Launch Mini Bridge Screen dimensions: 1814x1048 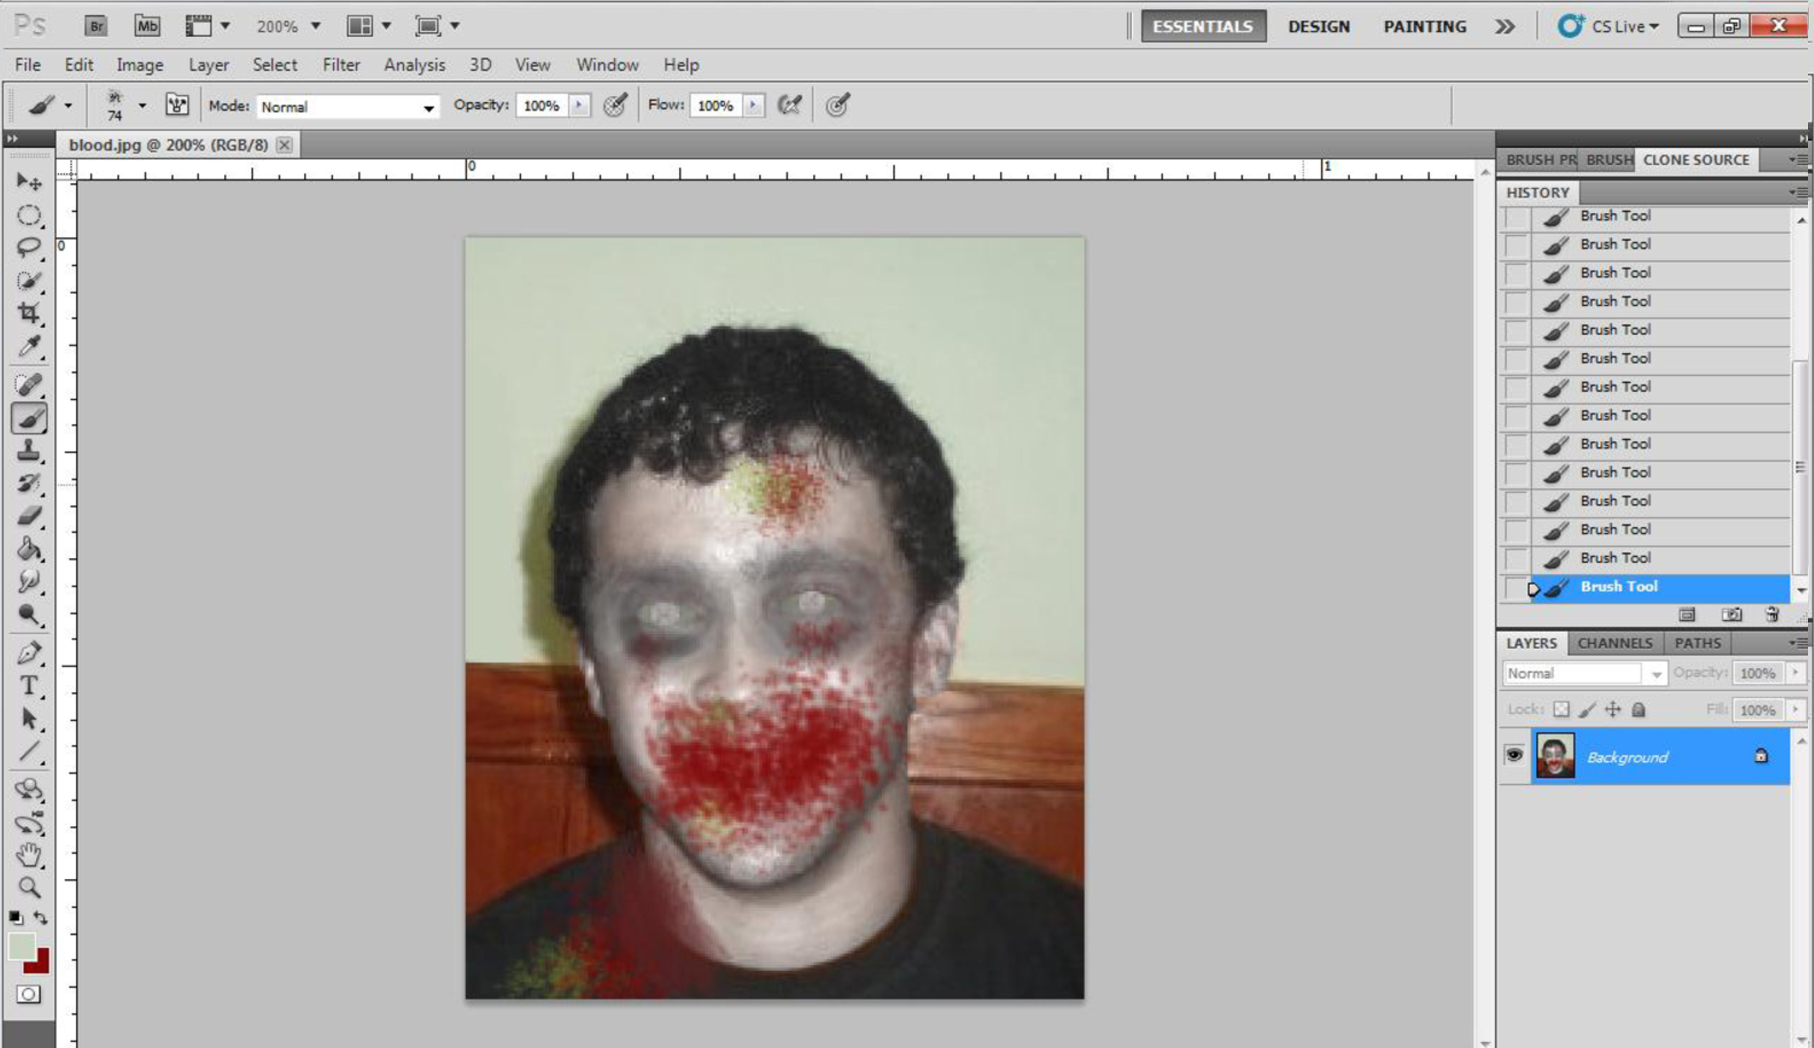pos(147,26)
